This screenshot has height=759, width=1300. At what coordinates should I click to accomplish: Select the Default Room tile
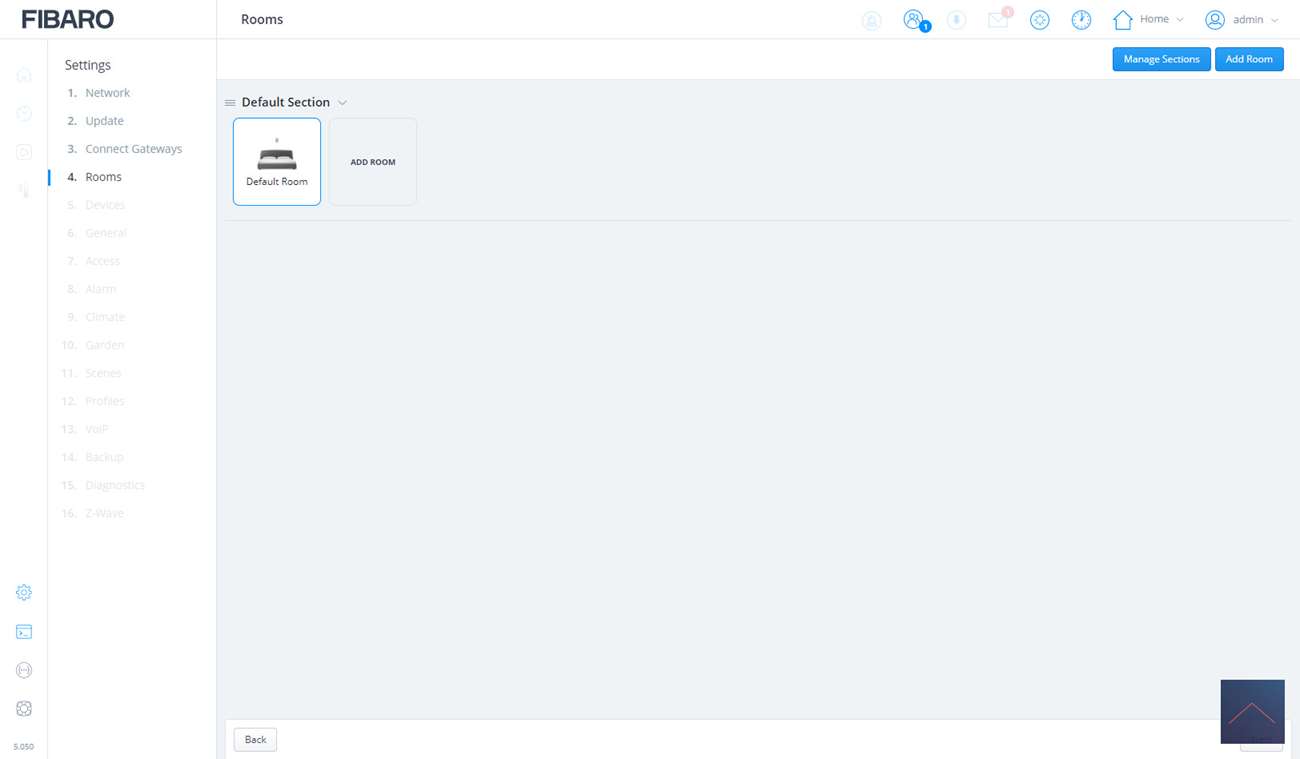point(277,162)
